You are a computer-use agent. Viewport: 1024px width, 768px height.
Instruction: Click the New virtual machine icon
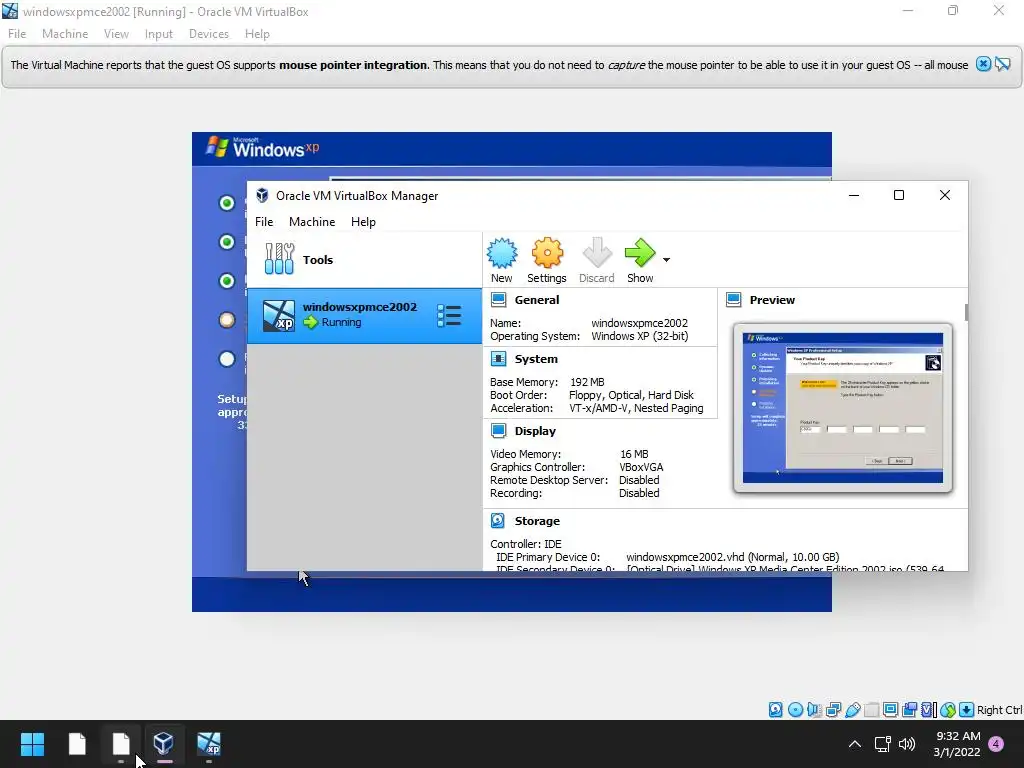pos(502,253)
